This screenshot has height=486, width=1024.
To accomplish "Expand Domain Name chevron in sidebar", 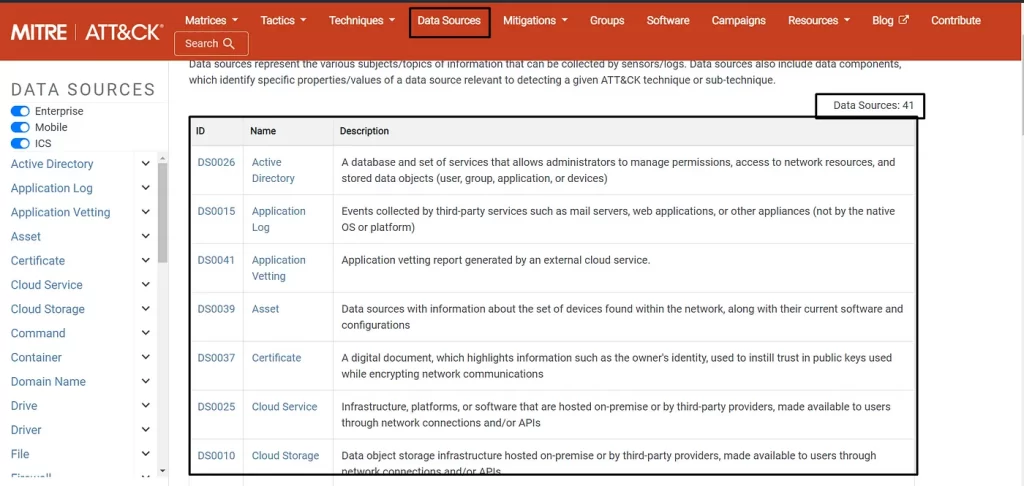I will click(x=146, y=381).
